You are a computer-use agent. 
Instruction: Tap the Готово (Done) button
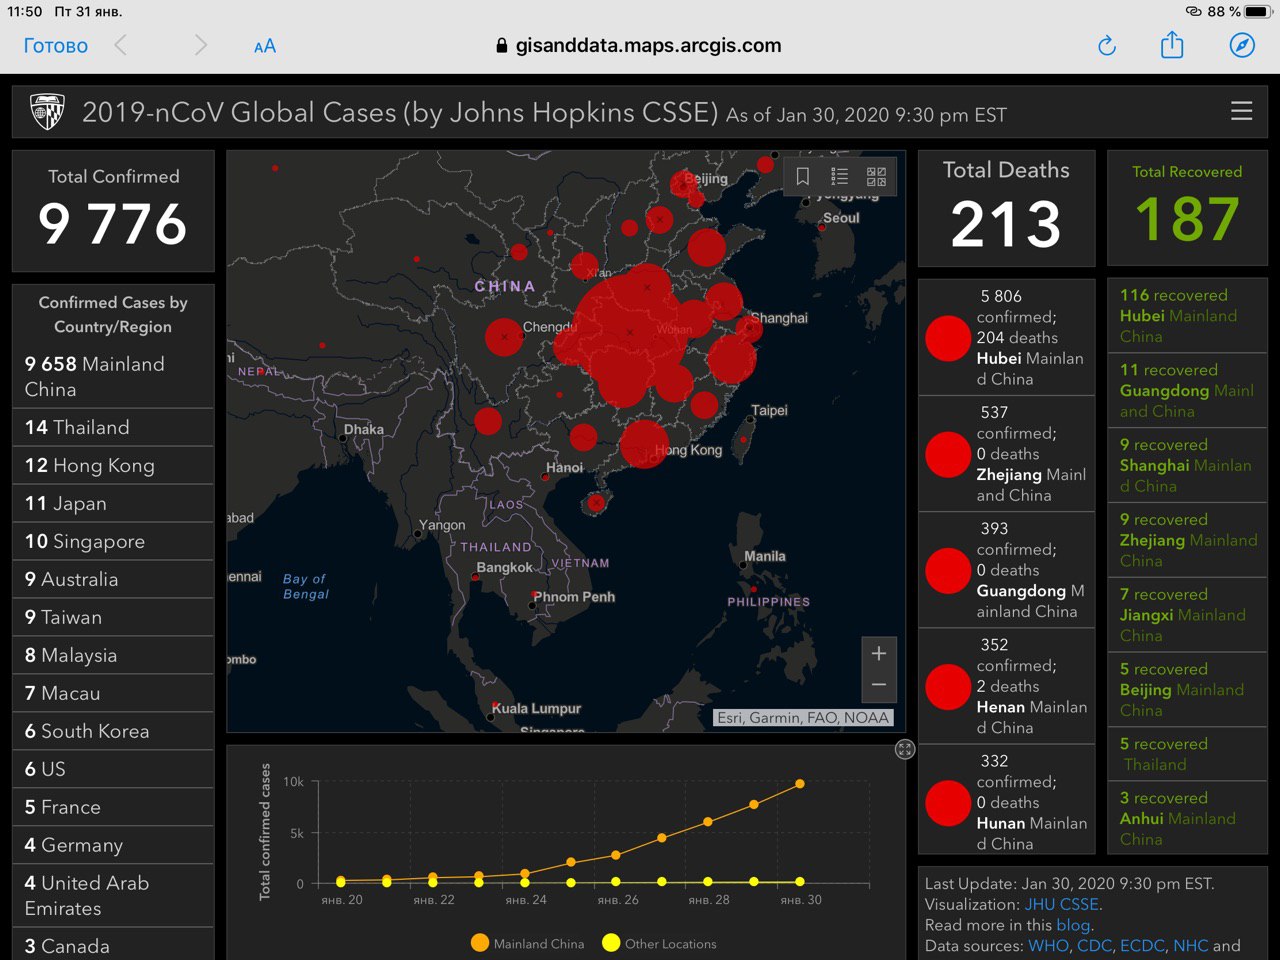click(x=56, y=46)
